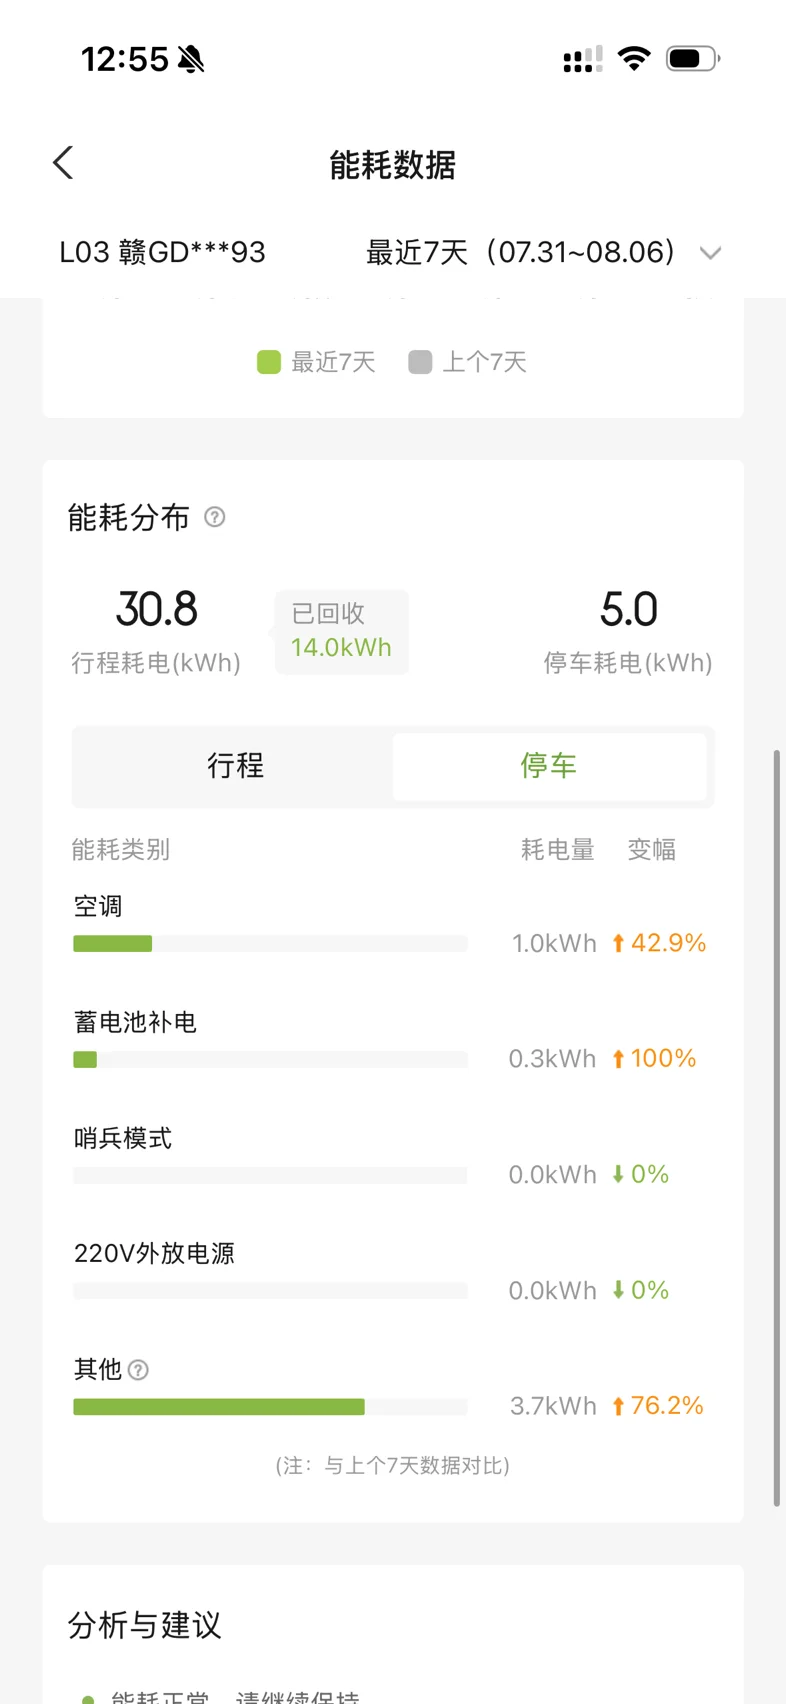Viewport: 786px width, 1704px height.
Task: Tap the muted bell status icon
Action: click(191, 60)
